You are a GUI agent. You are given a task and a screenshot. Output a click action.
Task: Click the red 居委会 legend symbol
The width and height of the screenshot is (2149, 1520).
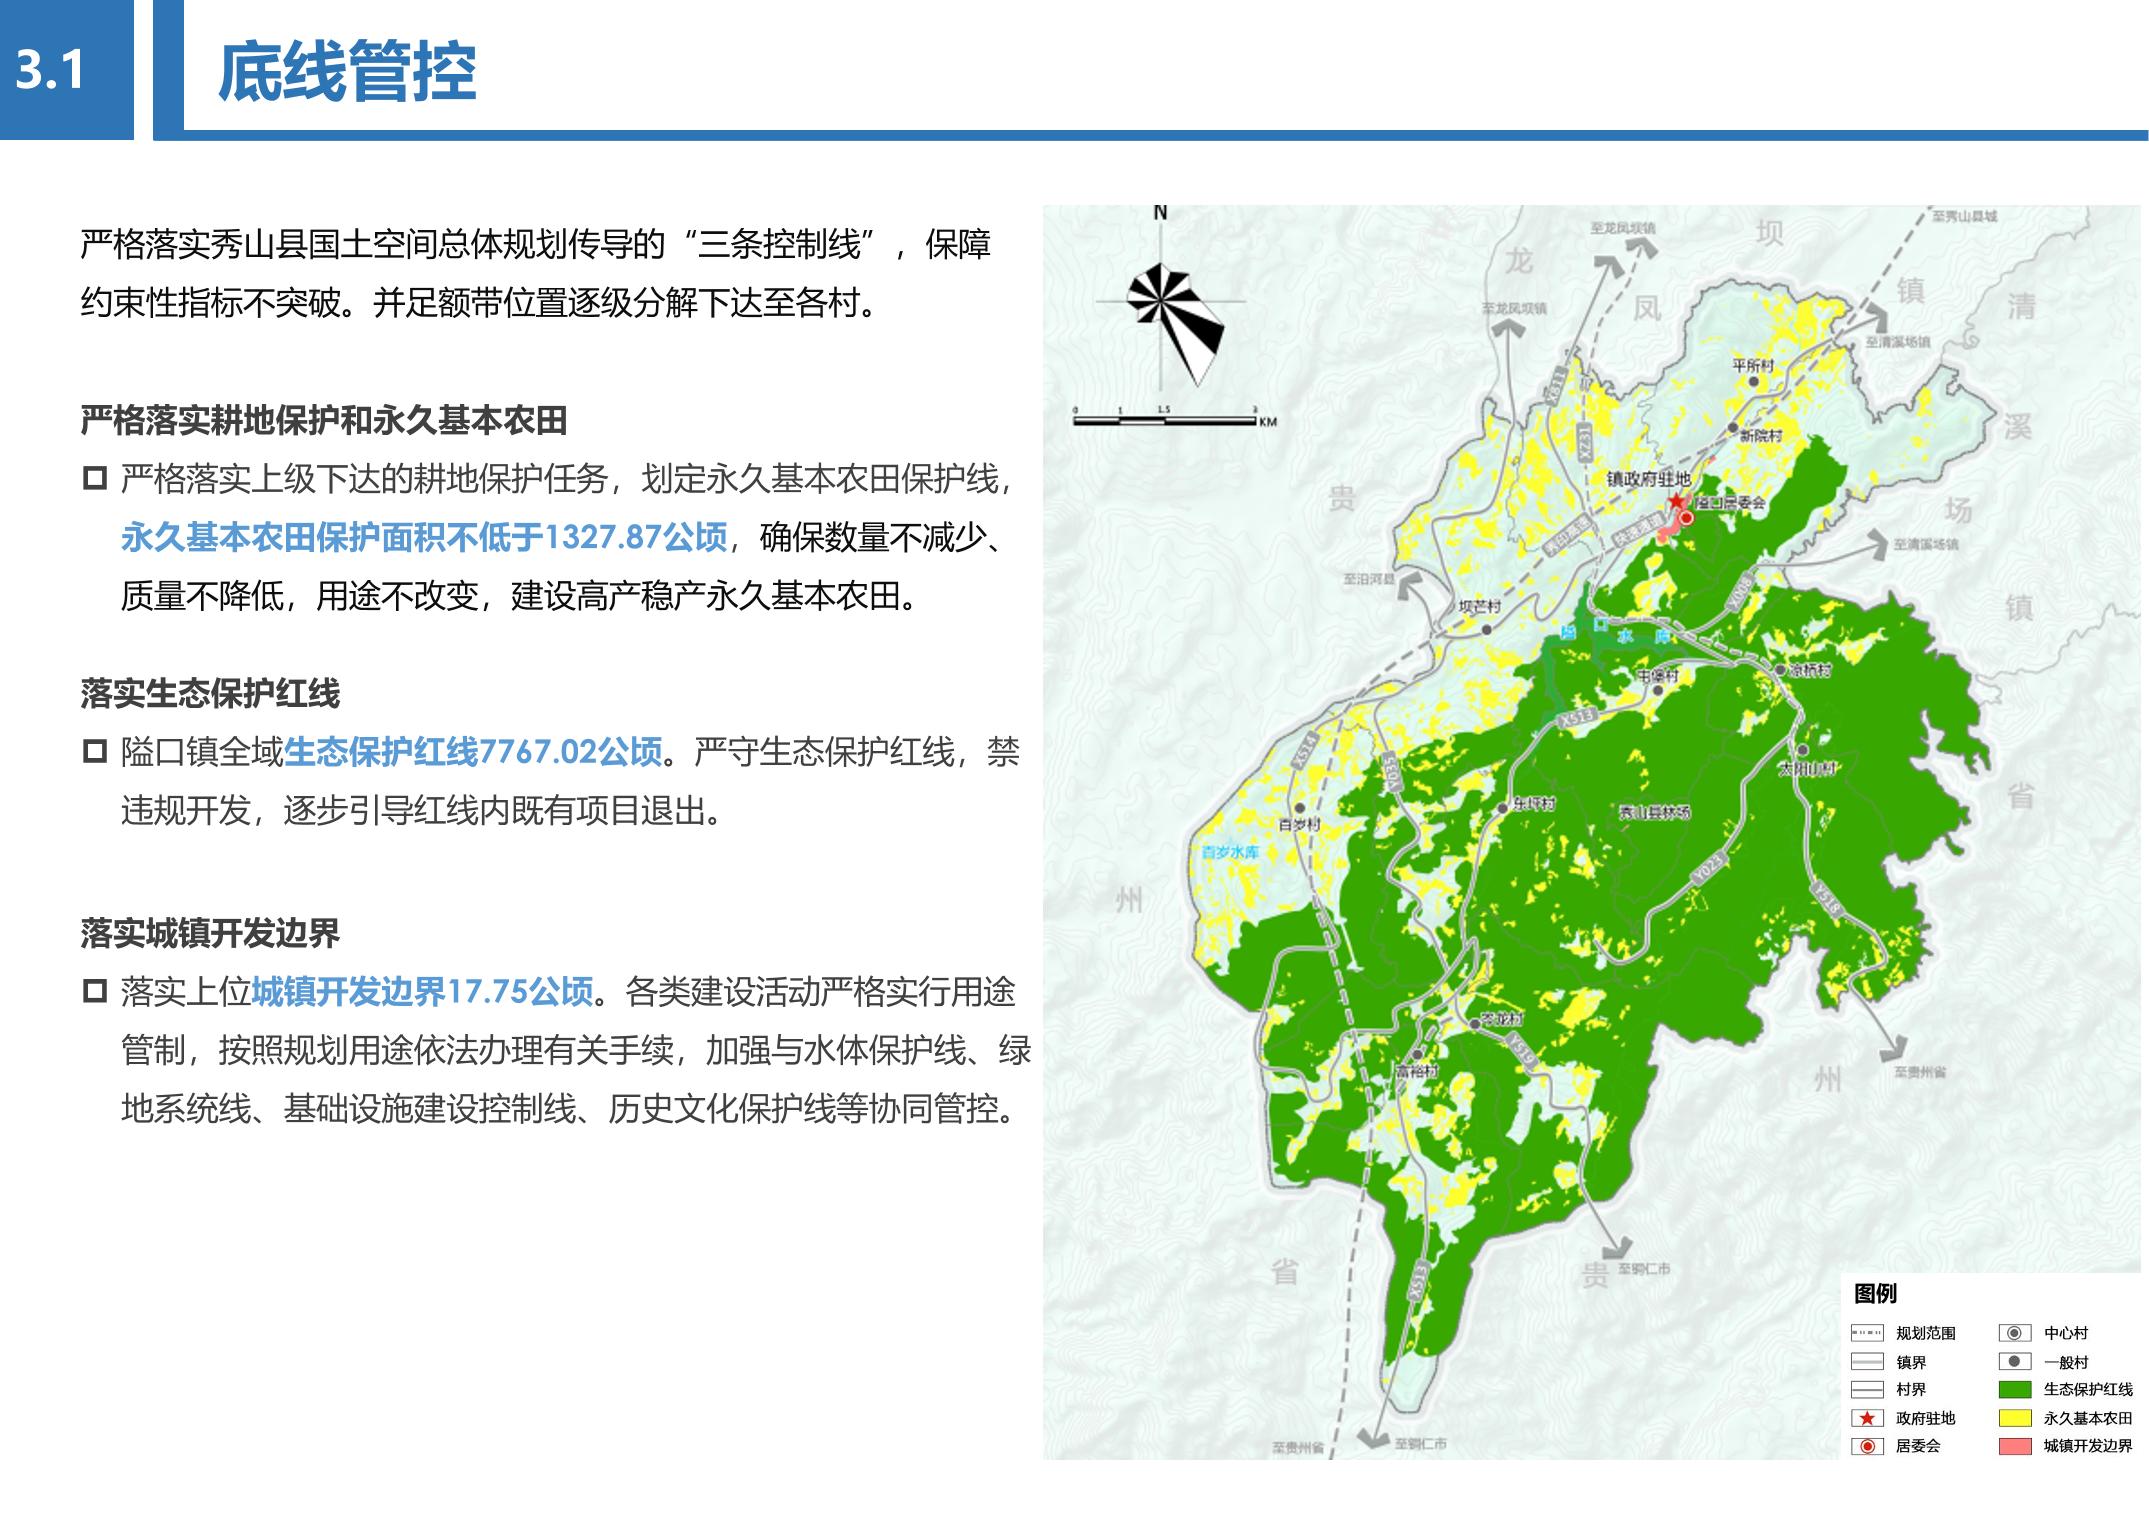[1866, 1446]
